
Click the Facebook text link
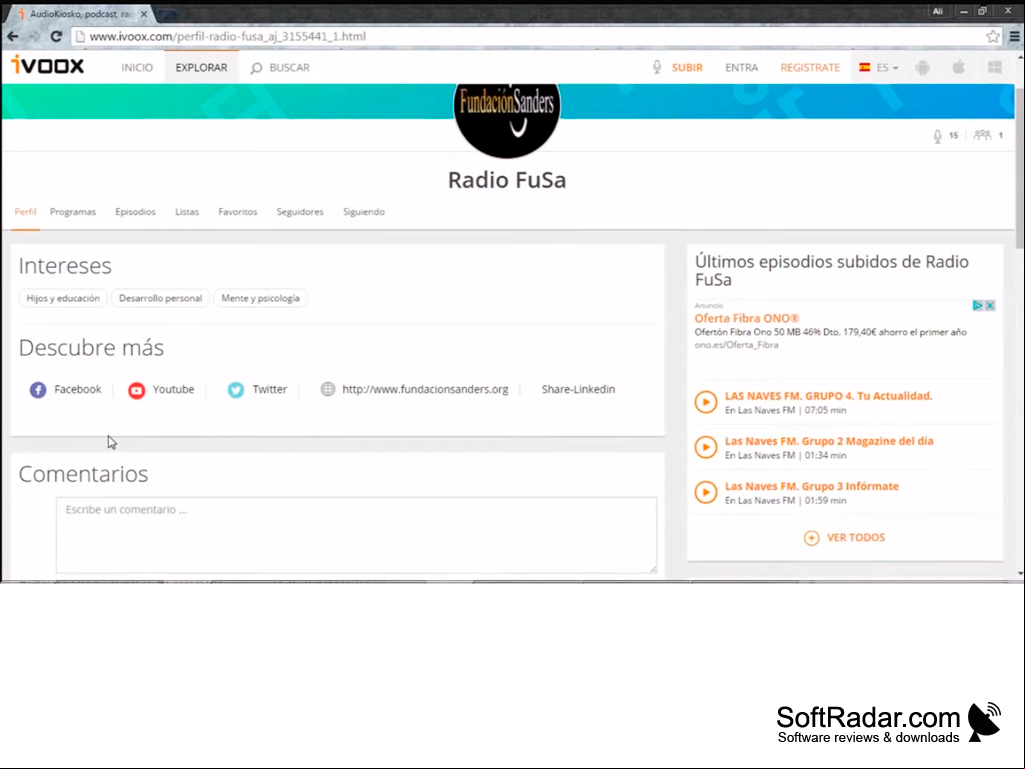pos(78,389)
